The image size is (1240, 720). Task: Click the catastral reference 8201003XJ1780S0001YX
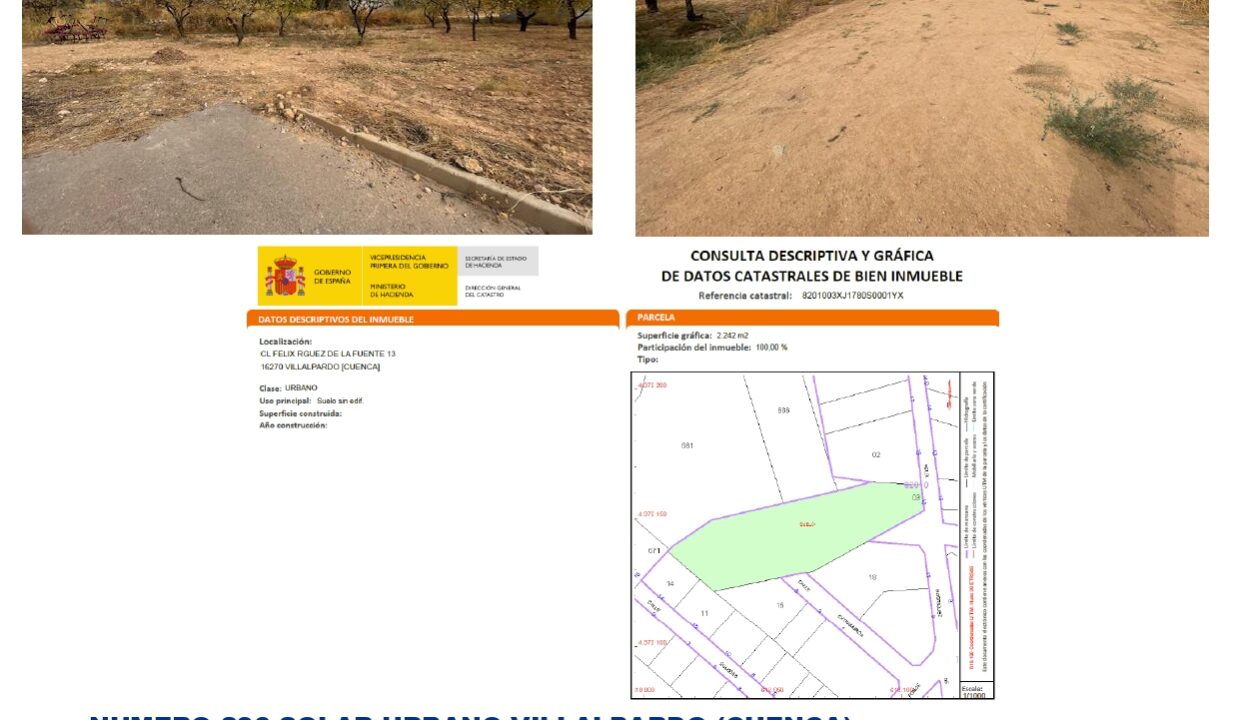coord(852,296)
